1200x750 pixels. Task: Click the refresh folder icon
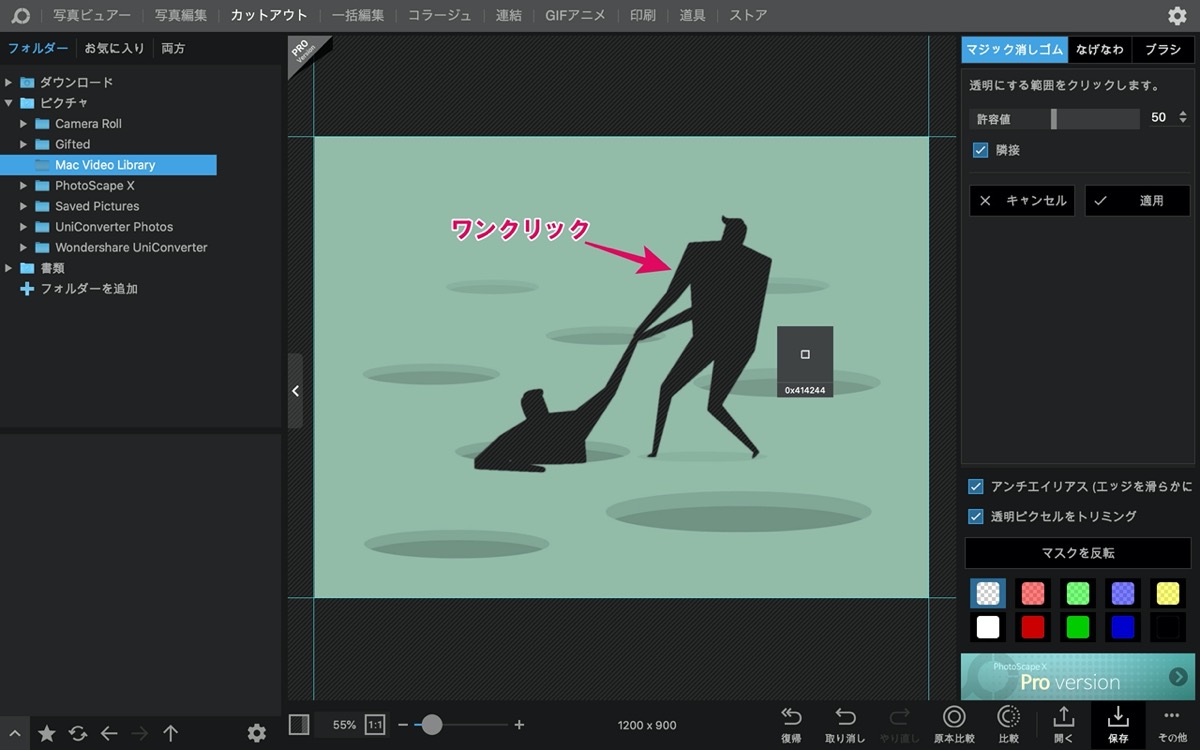(x=78, y=733)
